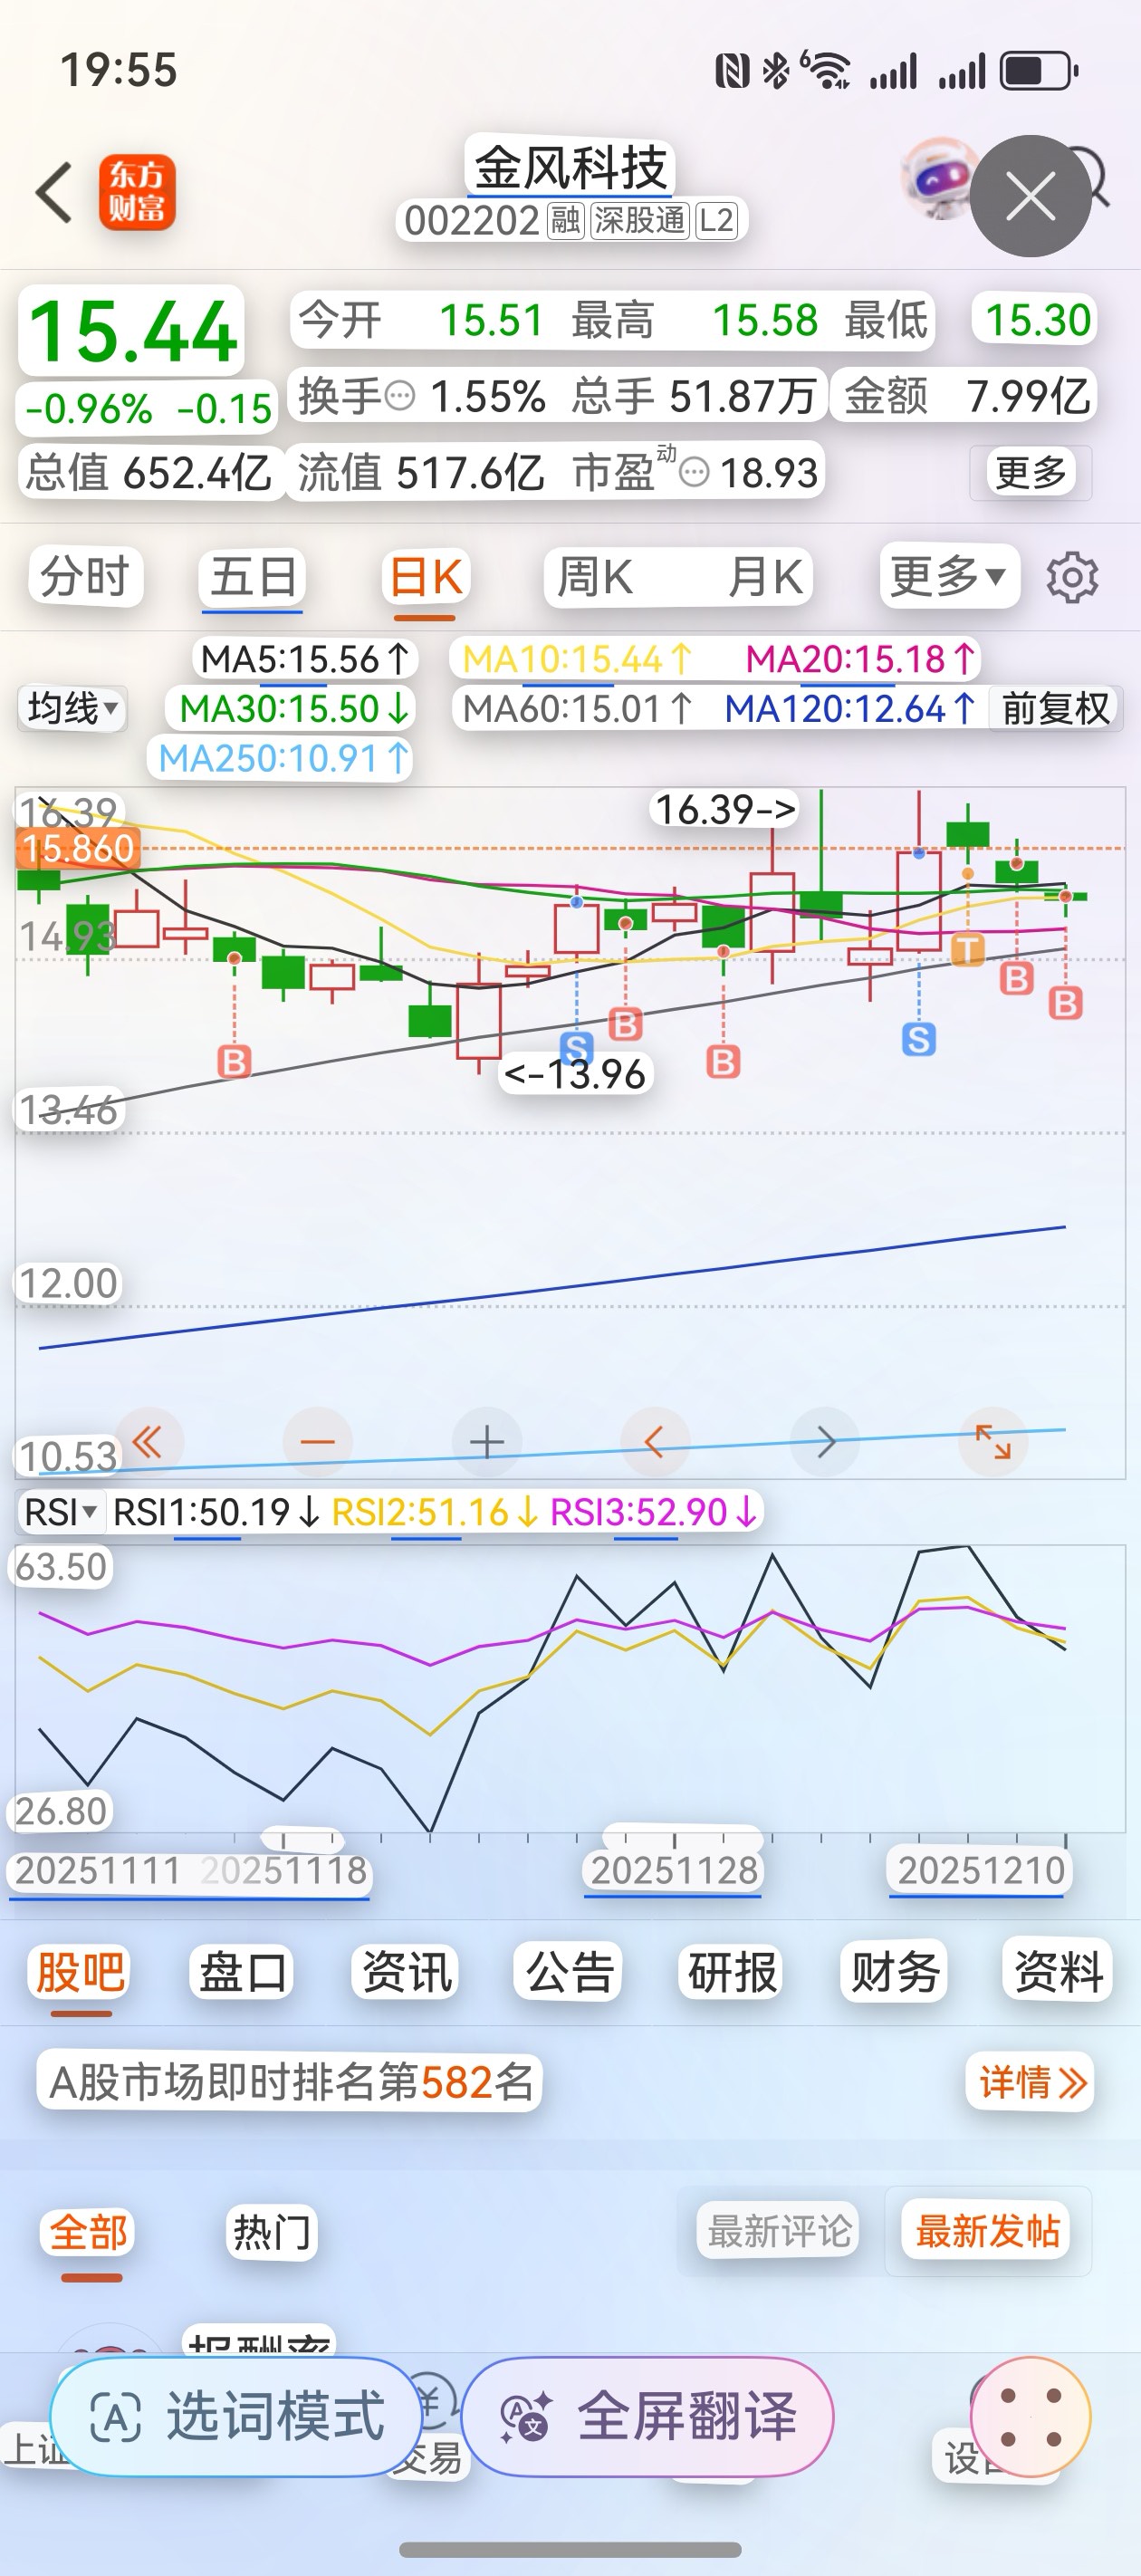Tap the 20251210 date label
The image size is (1141, 2576).
click(x=981, y=1870)
